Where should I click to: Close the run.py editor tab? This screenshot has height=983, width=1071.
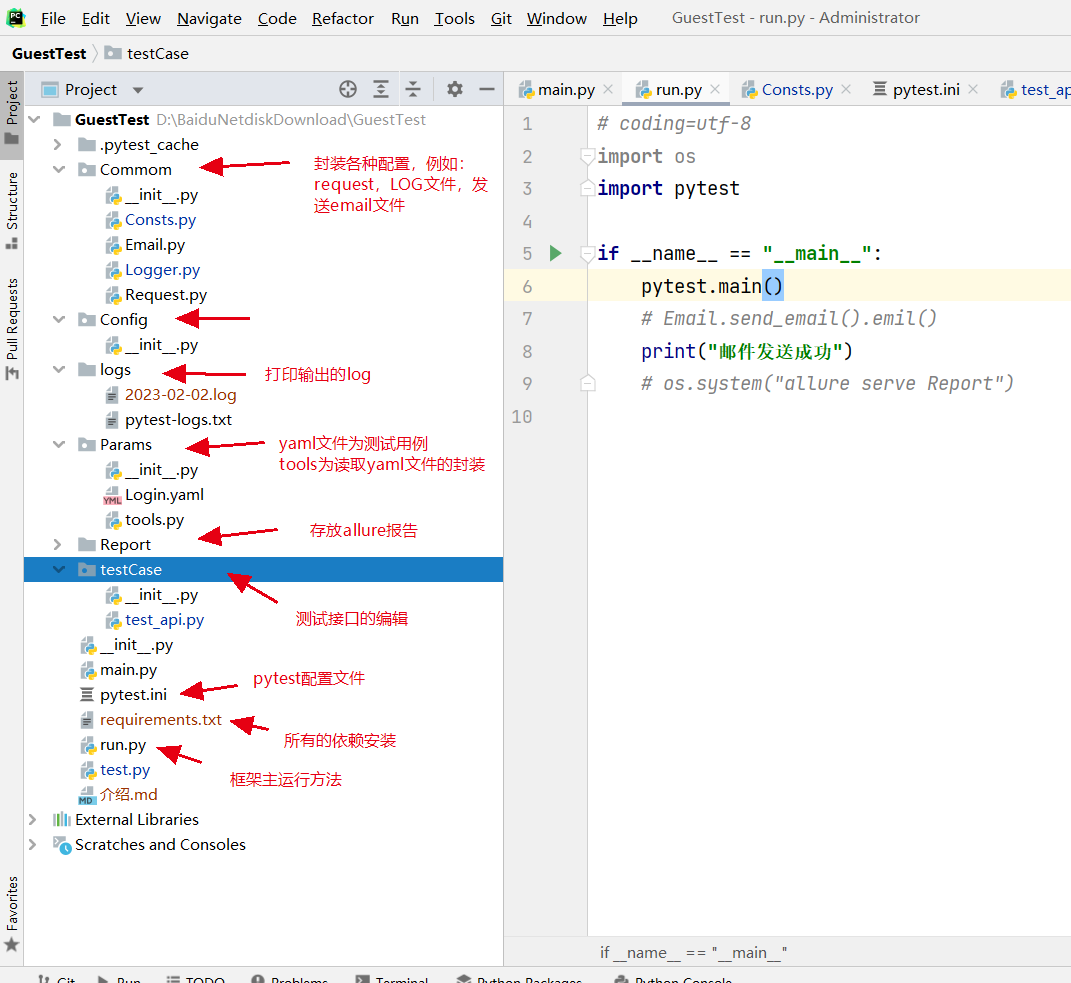(715, 89)
